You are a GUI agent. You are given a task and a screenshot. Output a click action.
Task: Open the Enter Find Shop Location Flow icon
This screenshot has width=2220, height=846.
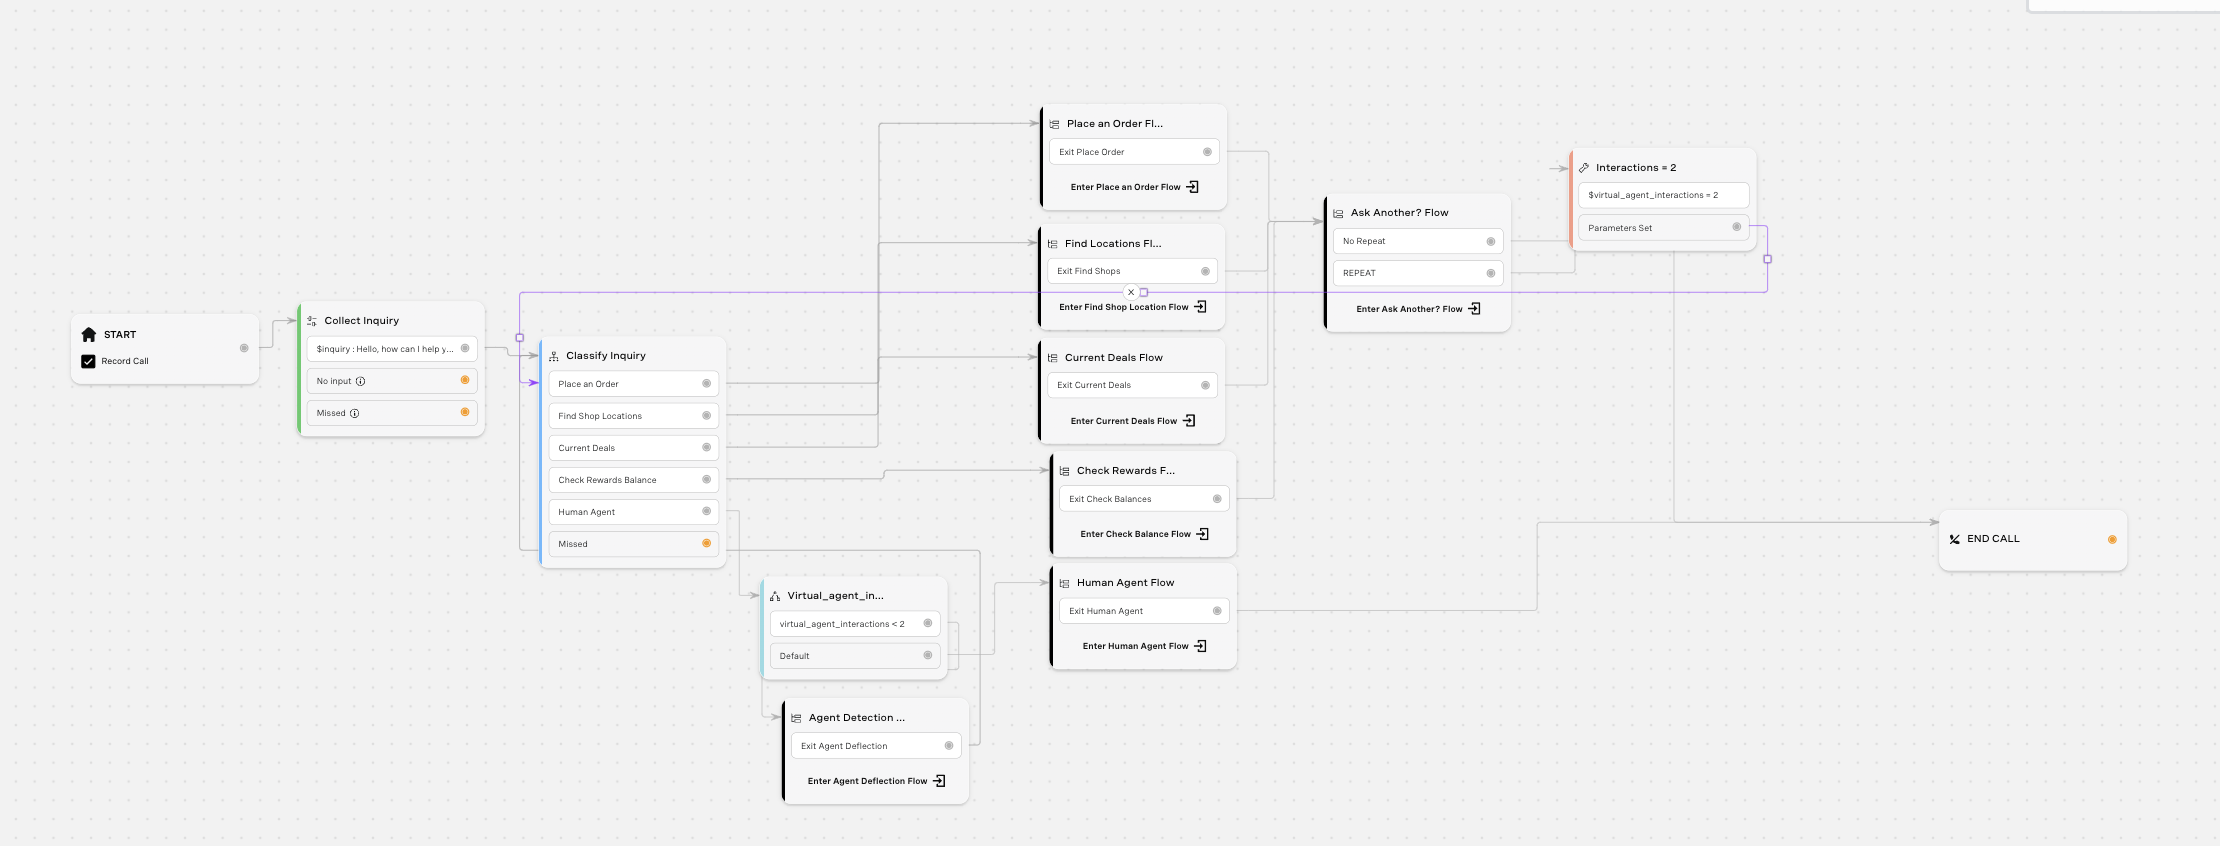tap(1200, 307)
